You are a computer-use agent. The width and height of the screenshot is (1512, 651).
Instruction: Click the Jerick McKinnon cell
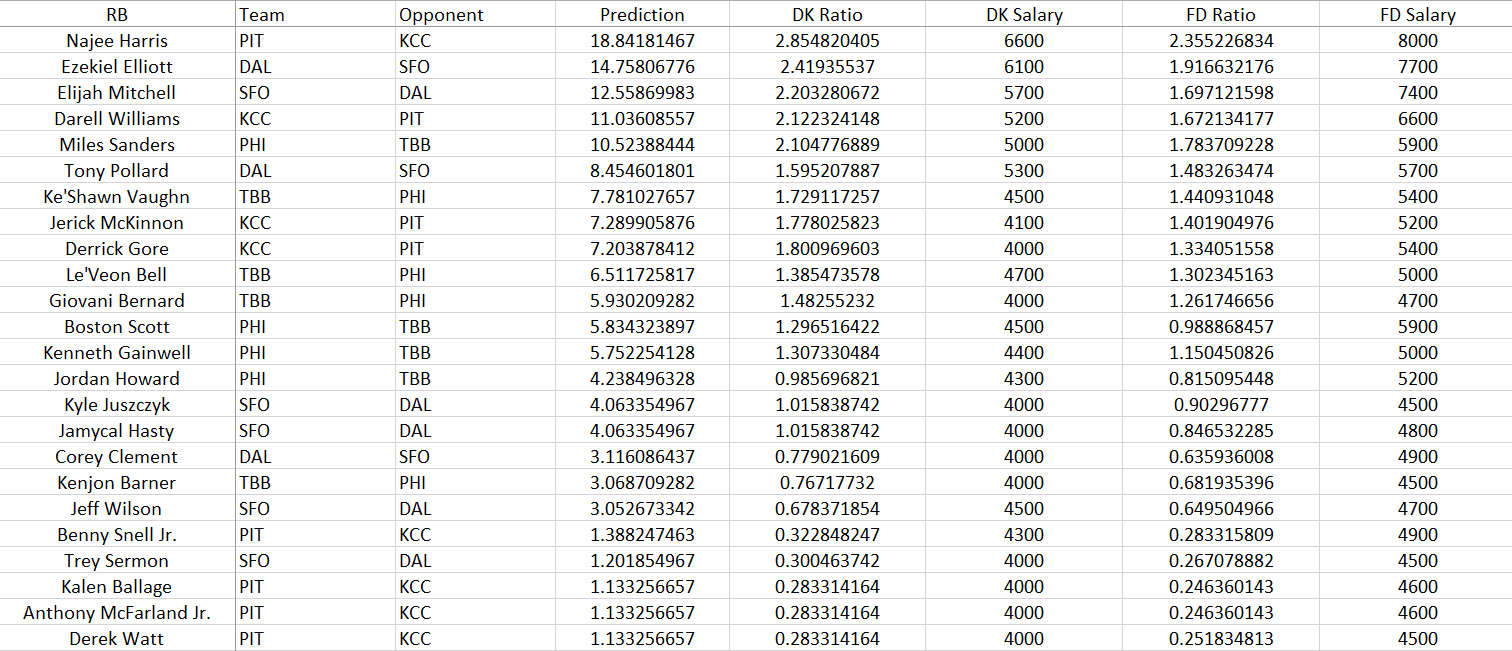tap(117, 223)
